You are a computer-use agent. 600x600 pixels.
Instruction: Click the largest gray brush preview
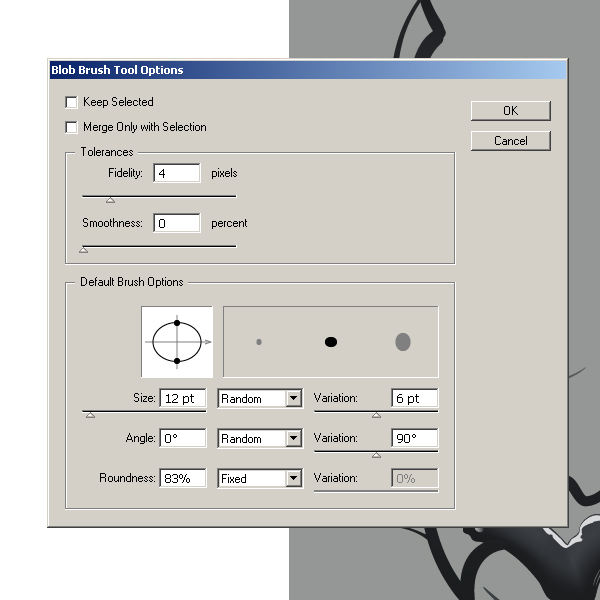coord(403,342)
